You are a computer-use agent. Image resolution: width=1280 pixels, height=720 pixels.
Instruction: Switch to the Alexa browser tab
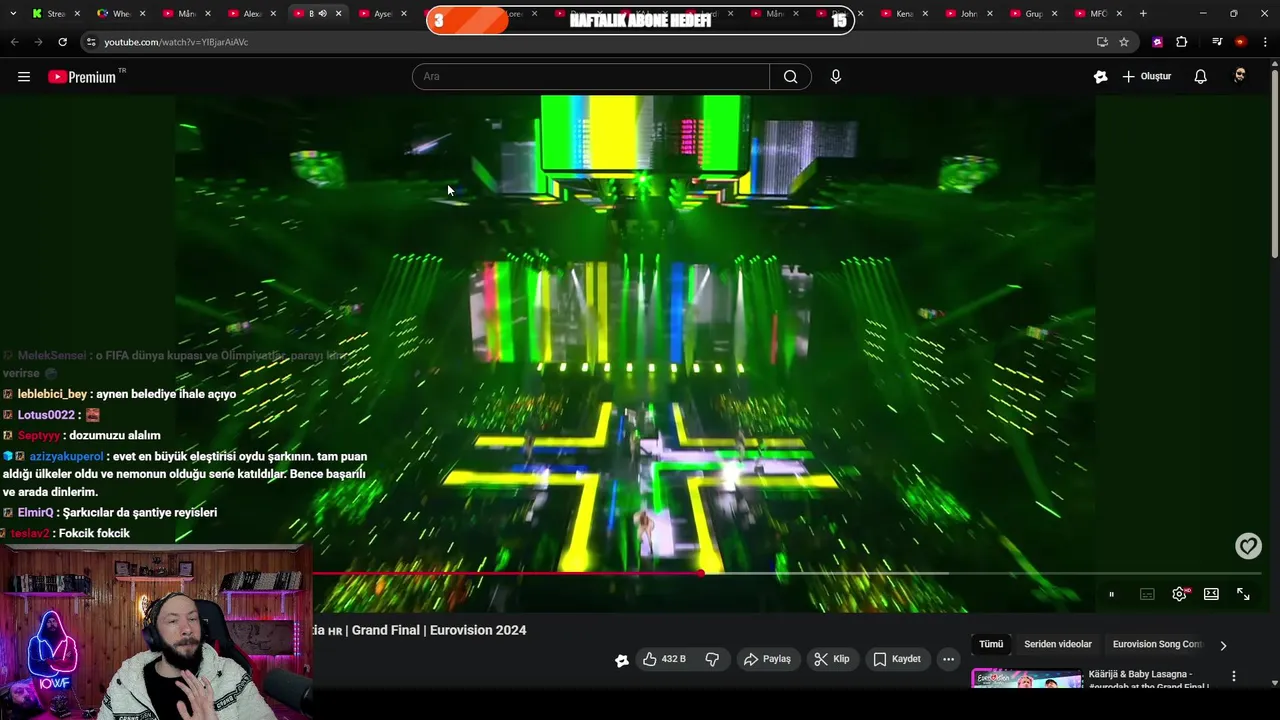(x=247, y=14)
